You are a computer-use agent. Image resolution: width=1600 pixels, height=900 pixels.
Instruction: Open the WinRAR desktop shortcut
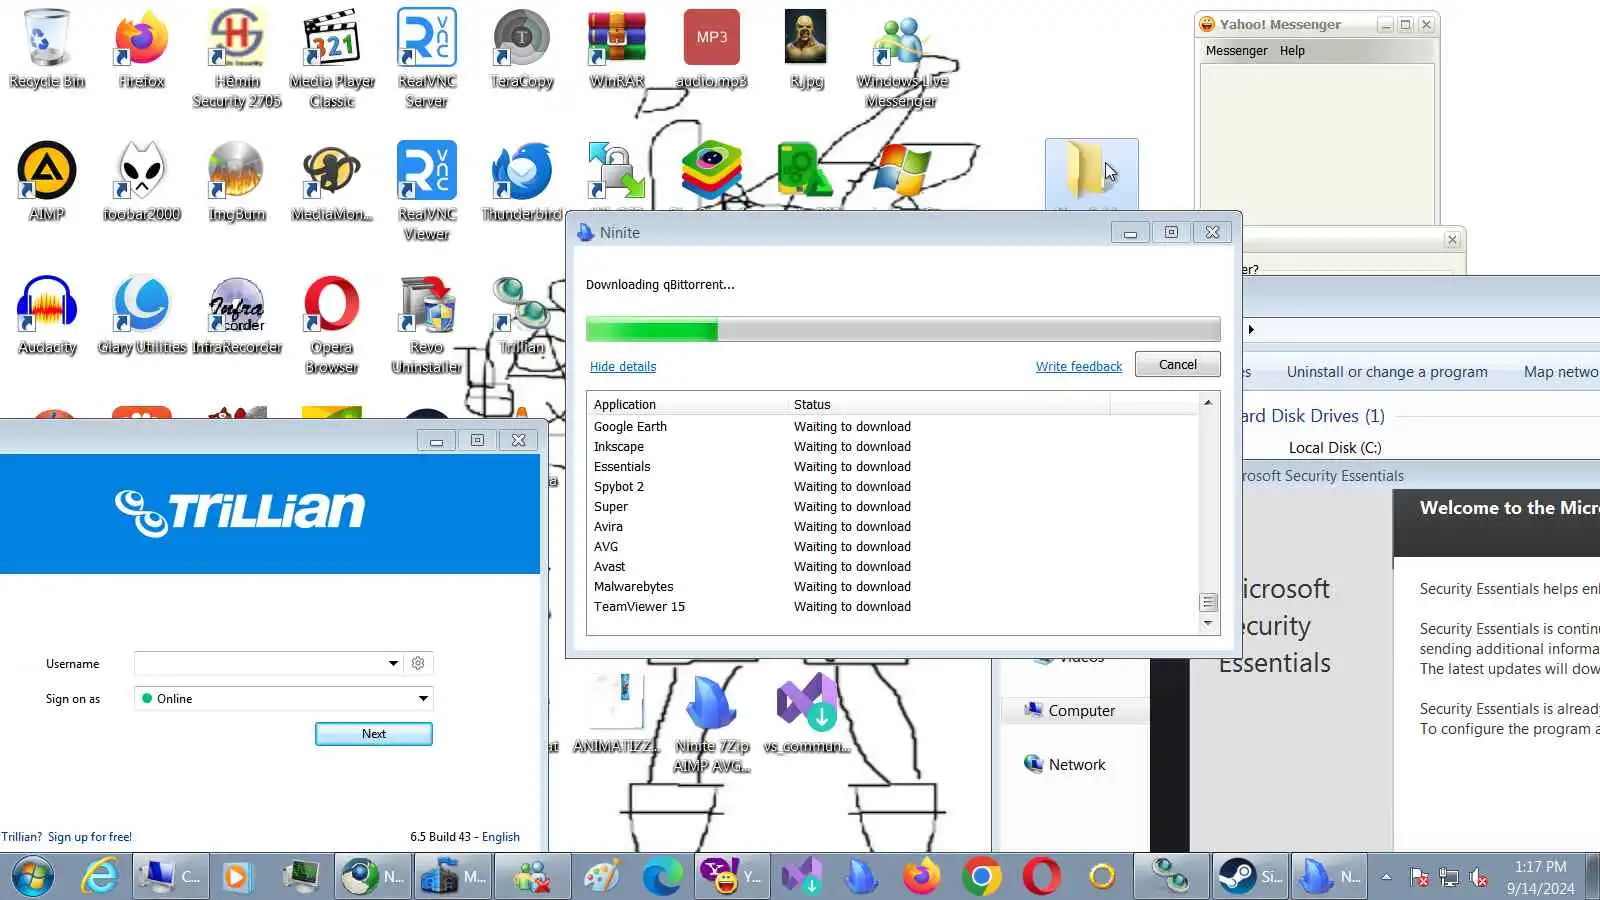(x=617, y=49)
